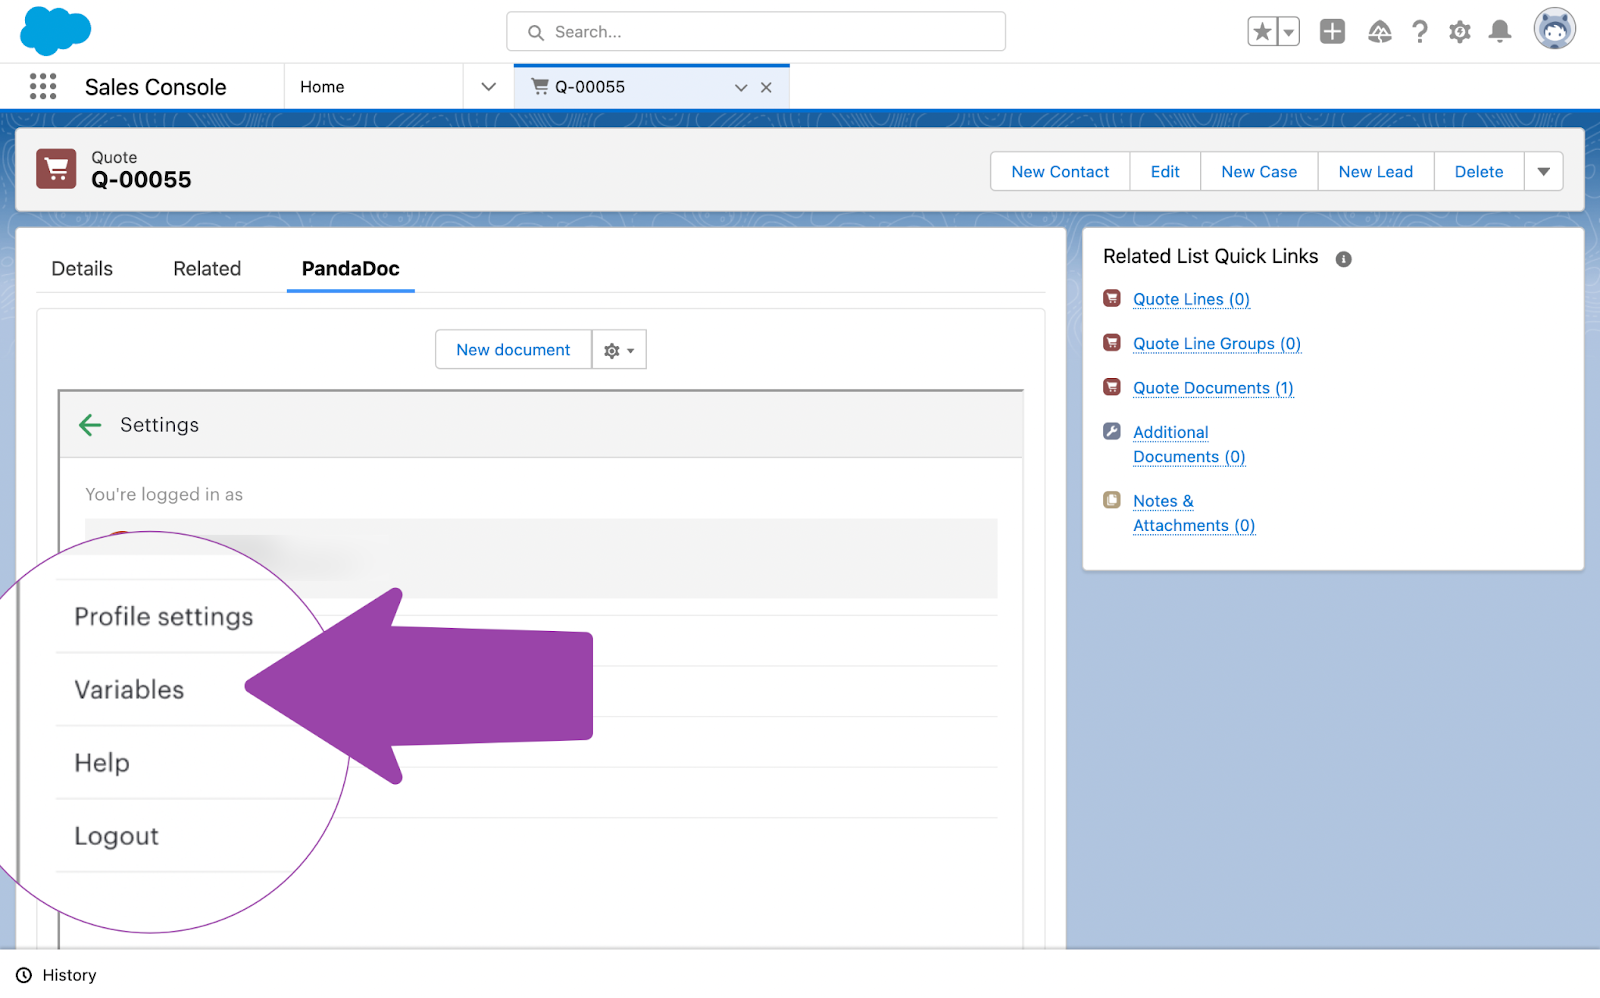Click the Quote Line Groups list icon
The height and width of the screenshot is (998, 1600).
(x=1112, y=342)
